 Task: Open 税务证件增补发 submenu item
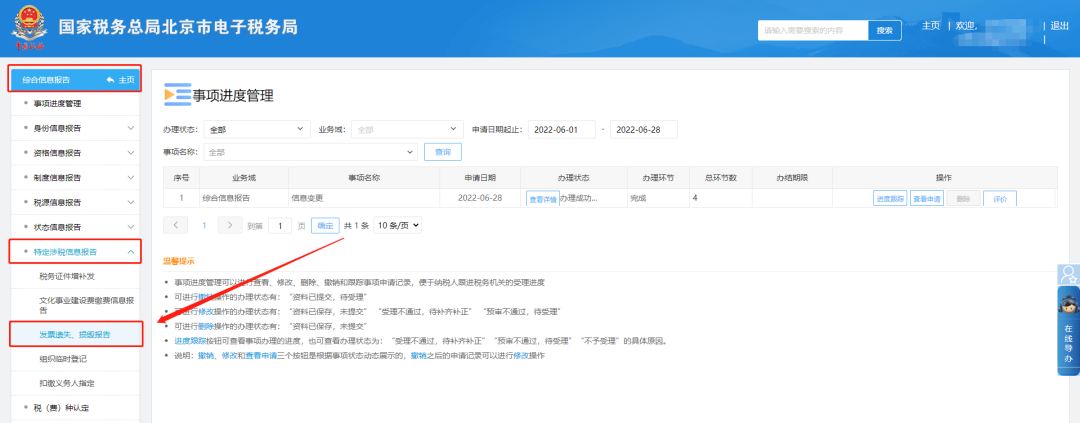coord(67,276)
